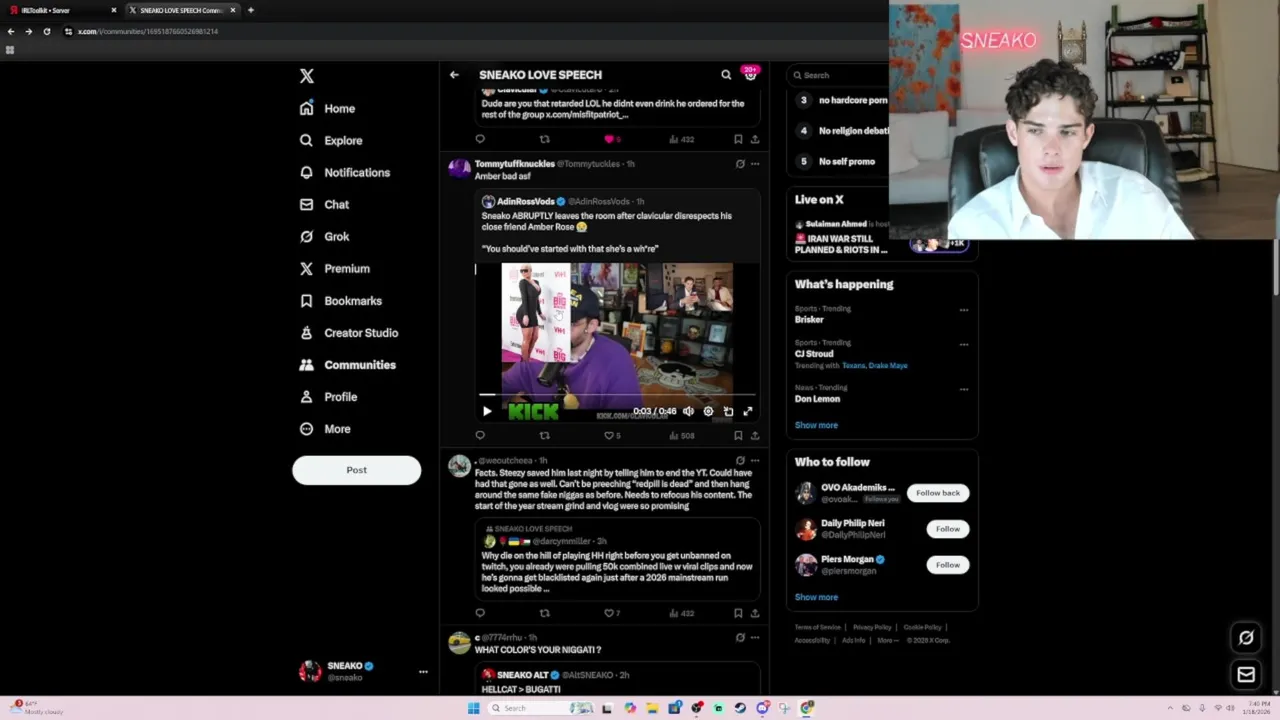The image size is (1280, 720).
Task: Bookmark the weoutcheea Steezy post
Action: tap(738, 613)
